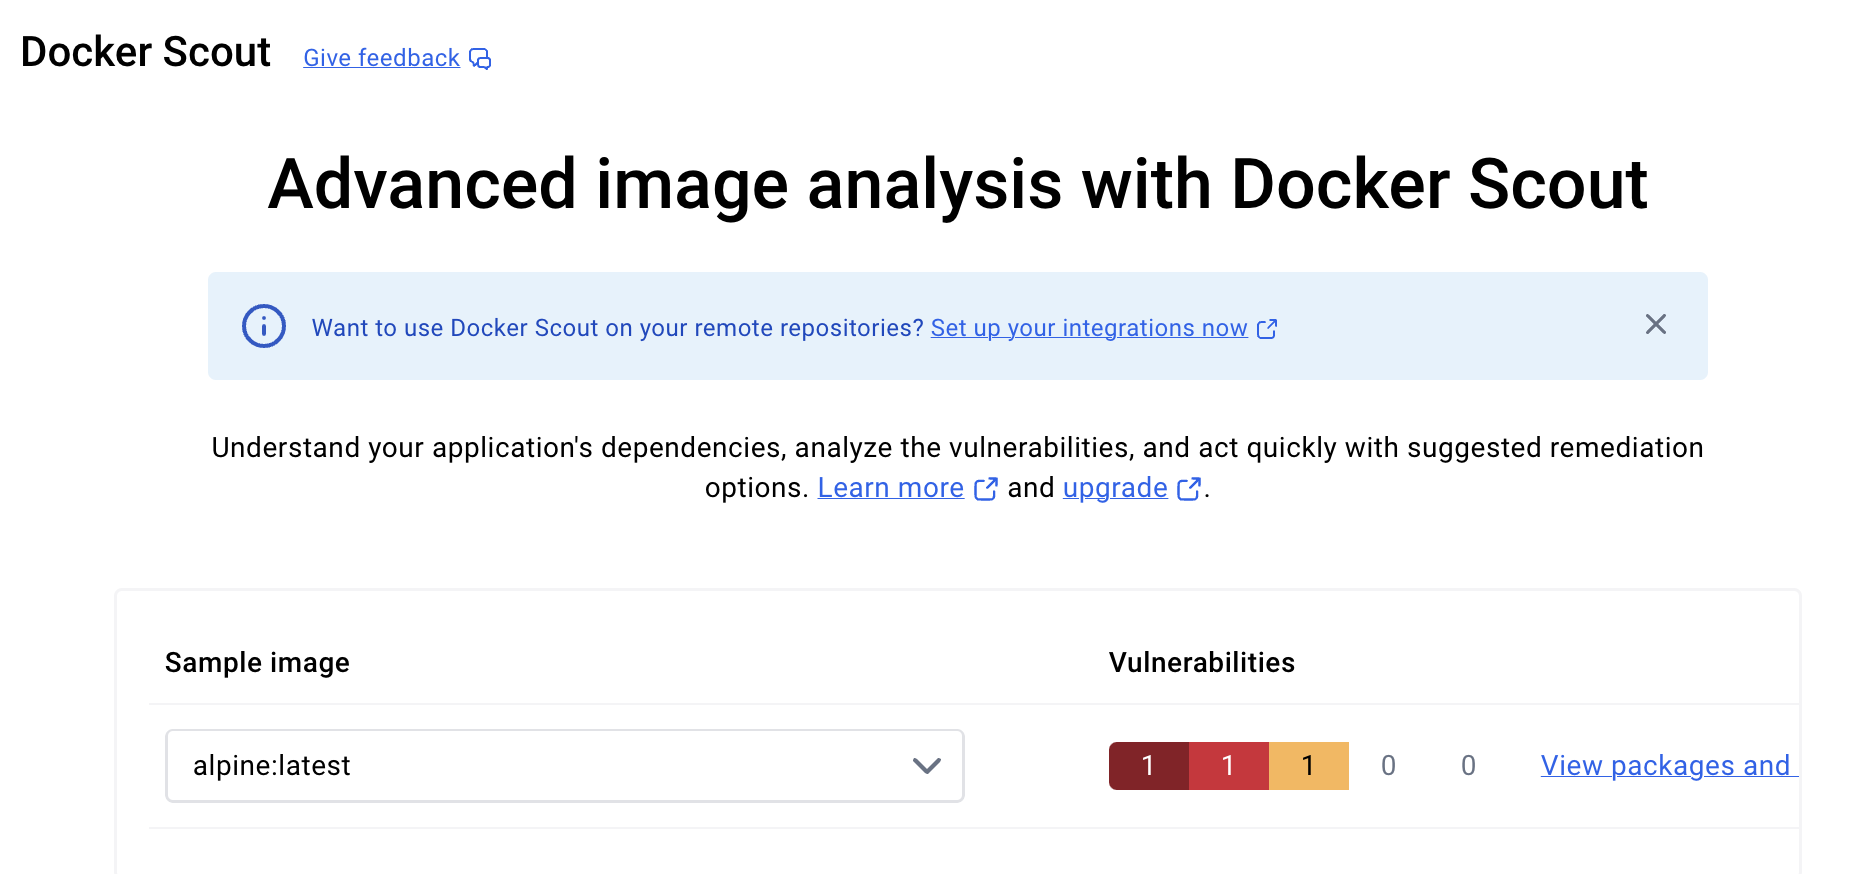Click external link icon after integrations link
This screenshot has width=1860, height=874.
pos(1267,329)
